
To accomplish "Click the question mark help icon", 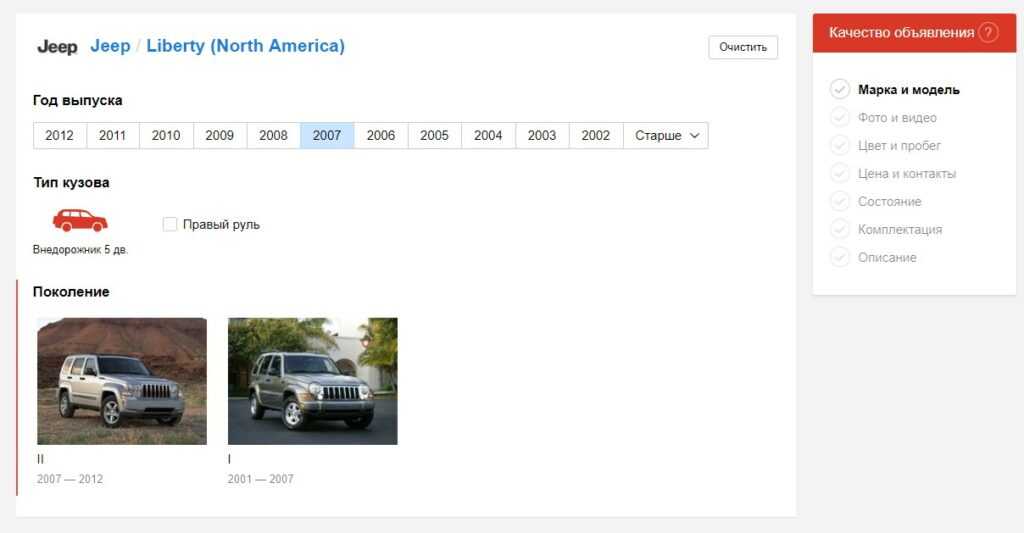I will [x=988, y=32].
